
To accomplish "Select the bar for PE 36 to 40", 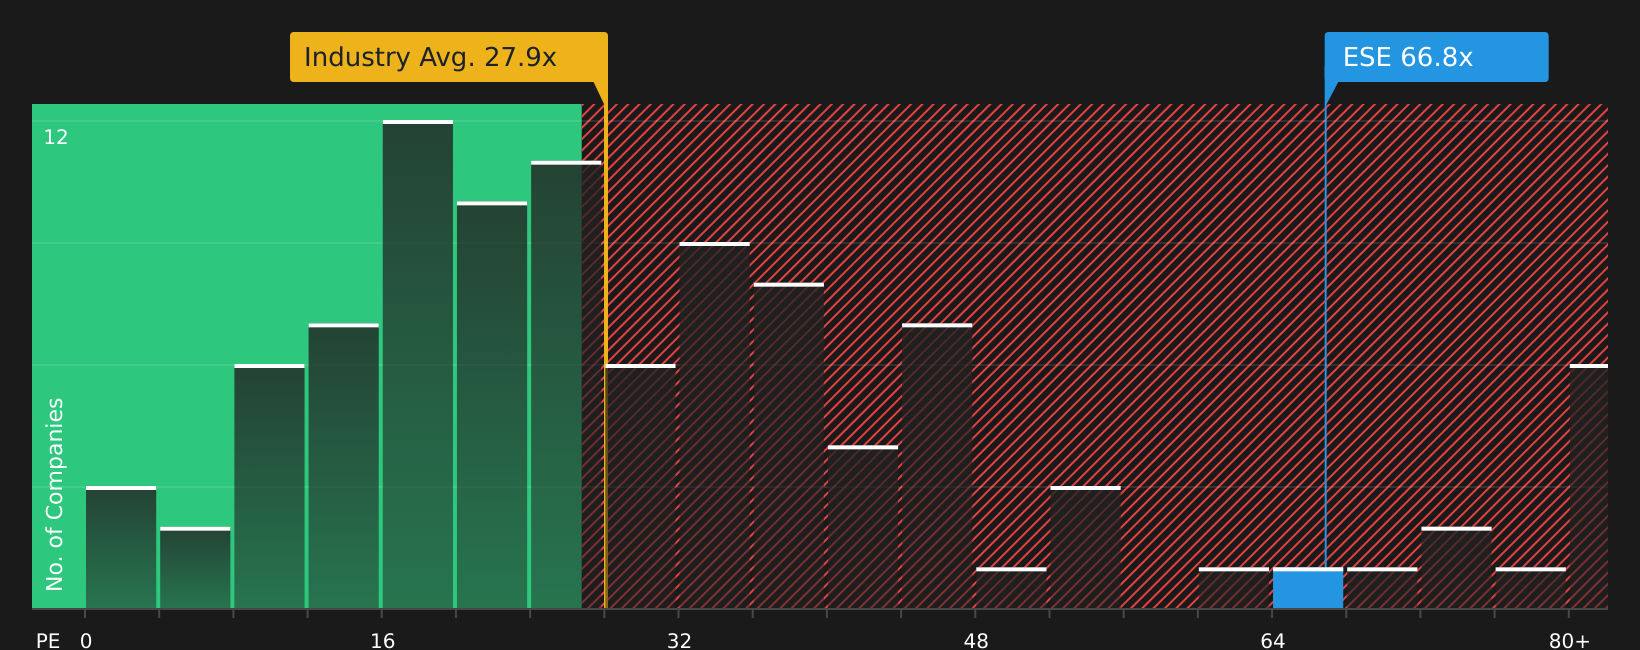I will [x=789, y=446].
